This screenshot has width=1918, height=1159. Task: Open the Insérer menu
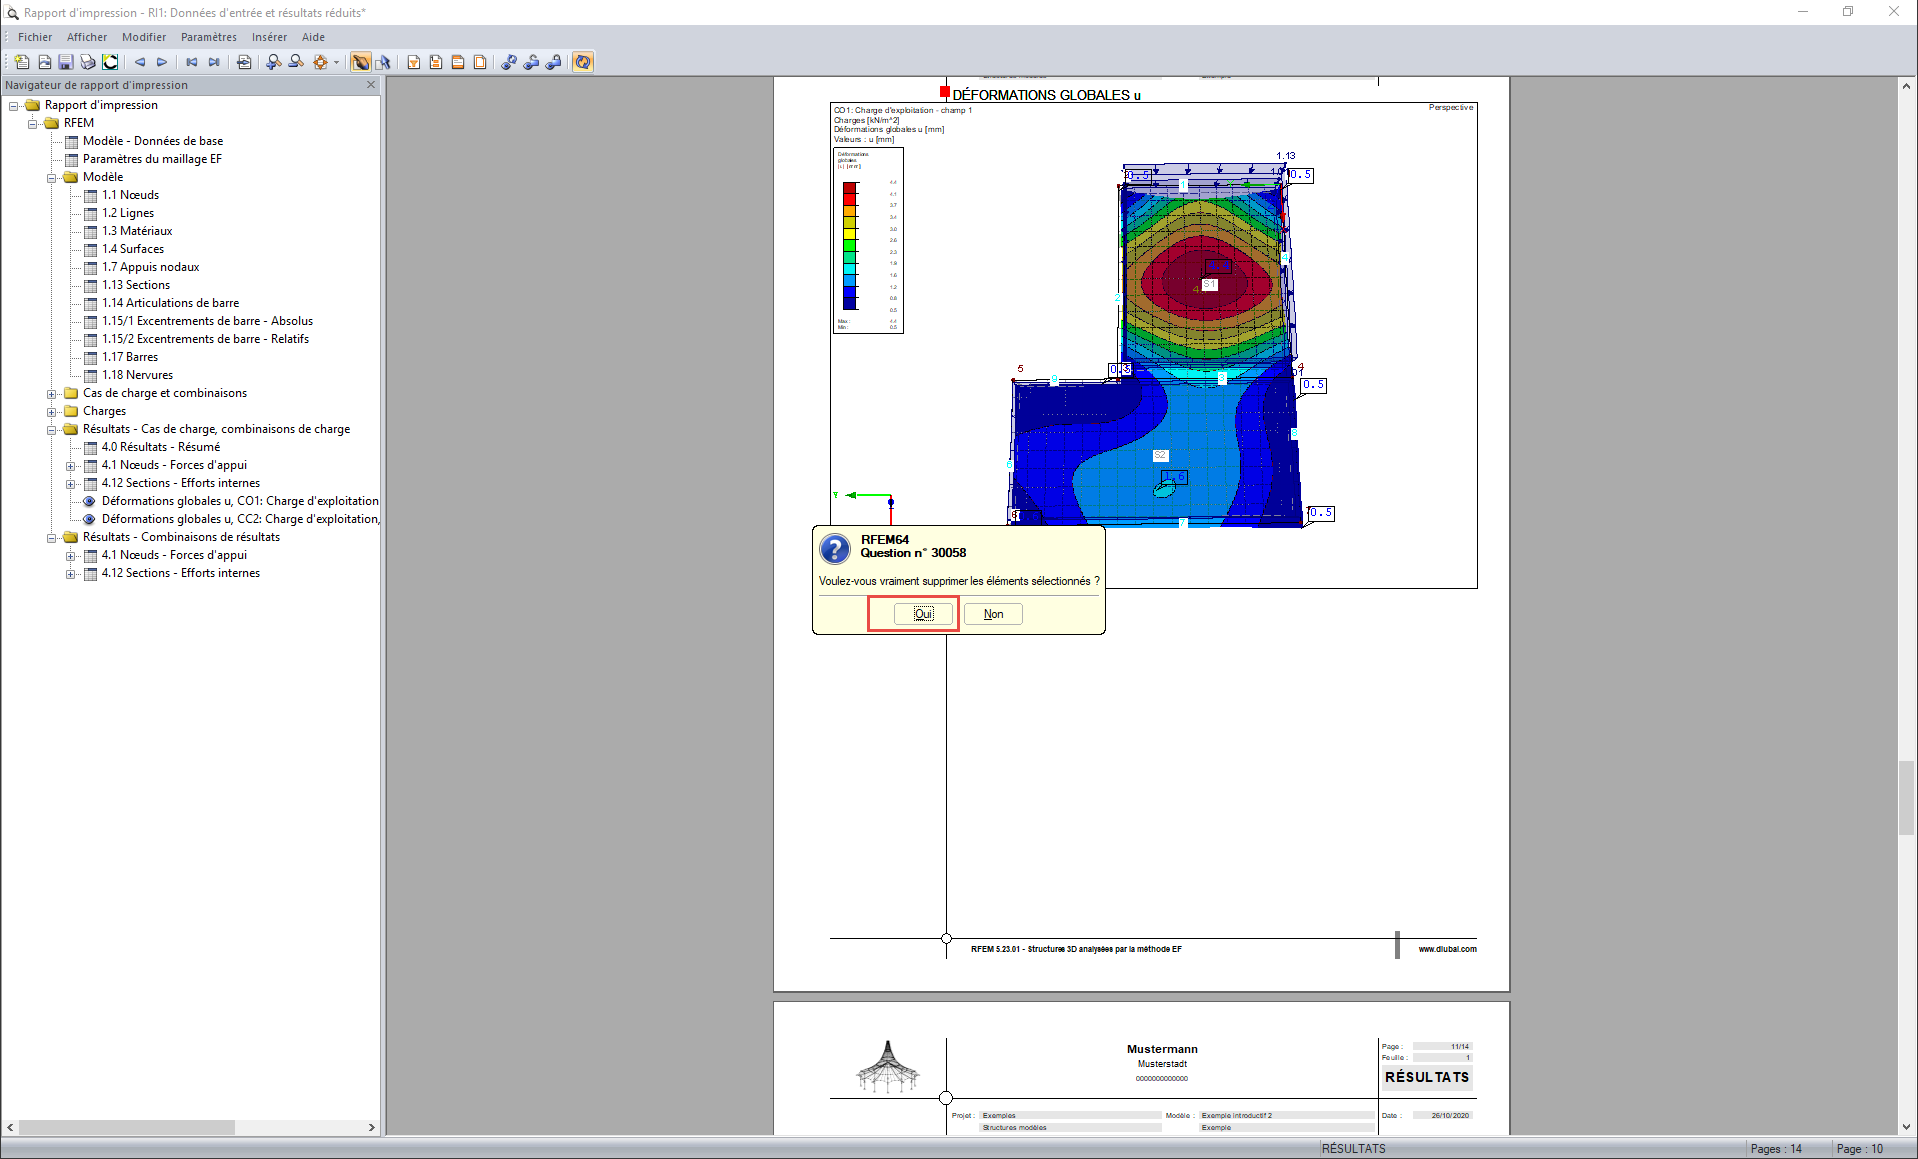click(269, 37)
